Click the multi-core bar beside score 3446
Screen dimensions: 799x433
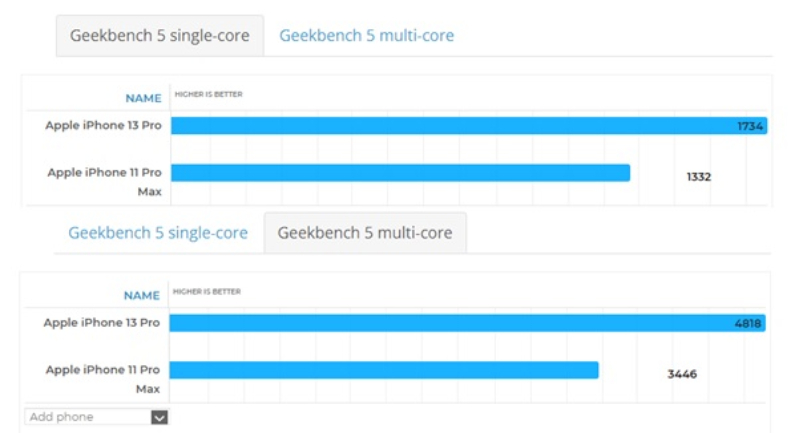click(384, 370)
